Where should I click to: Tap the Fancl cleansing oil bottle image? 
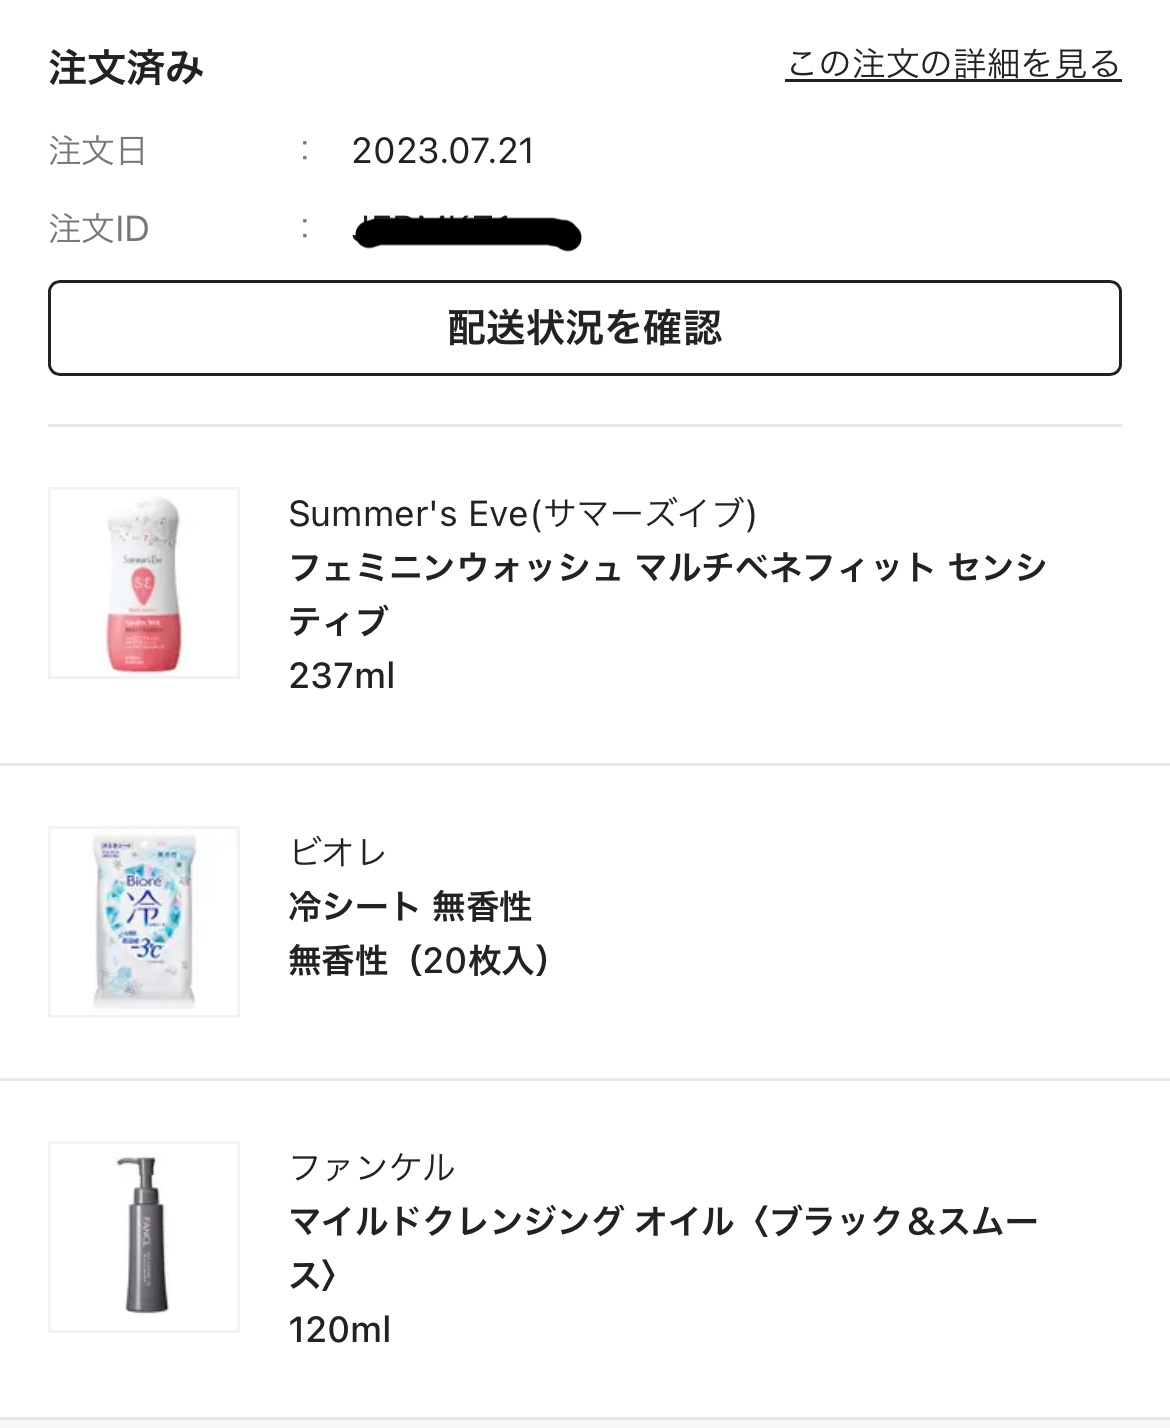[144, 1236]
